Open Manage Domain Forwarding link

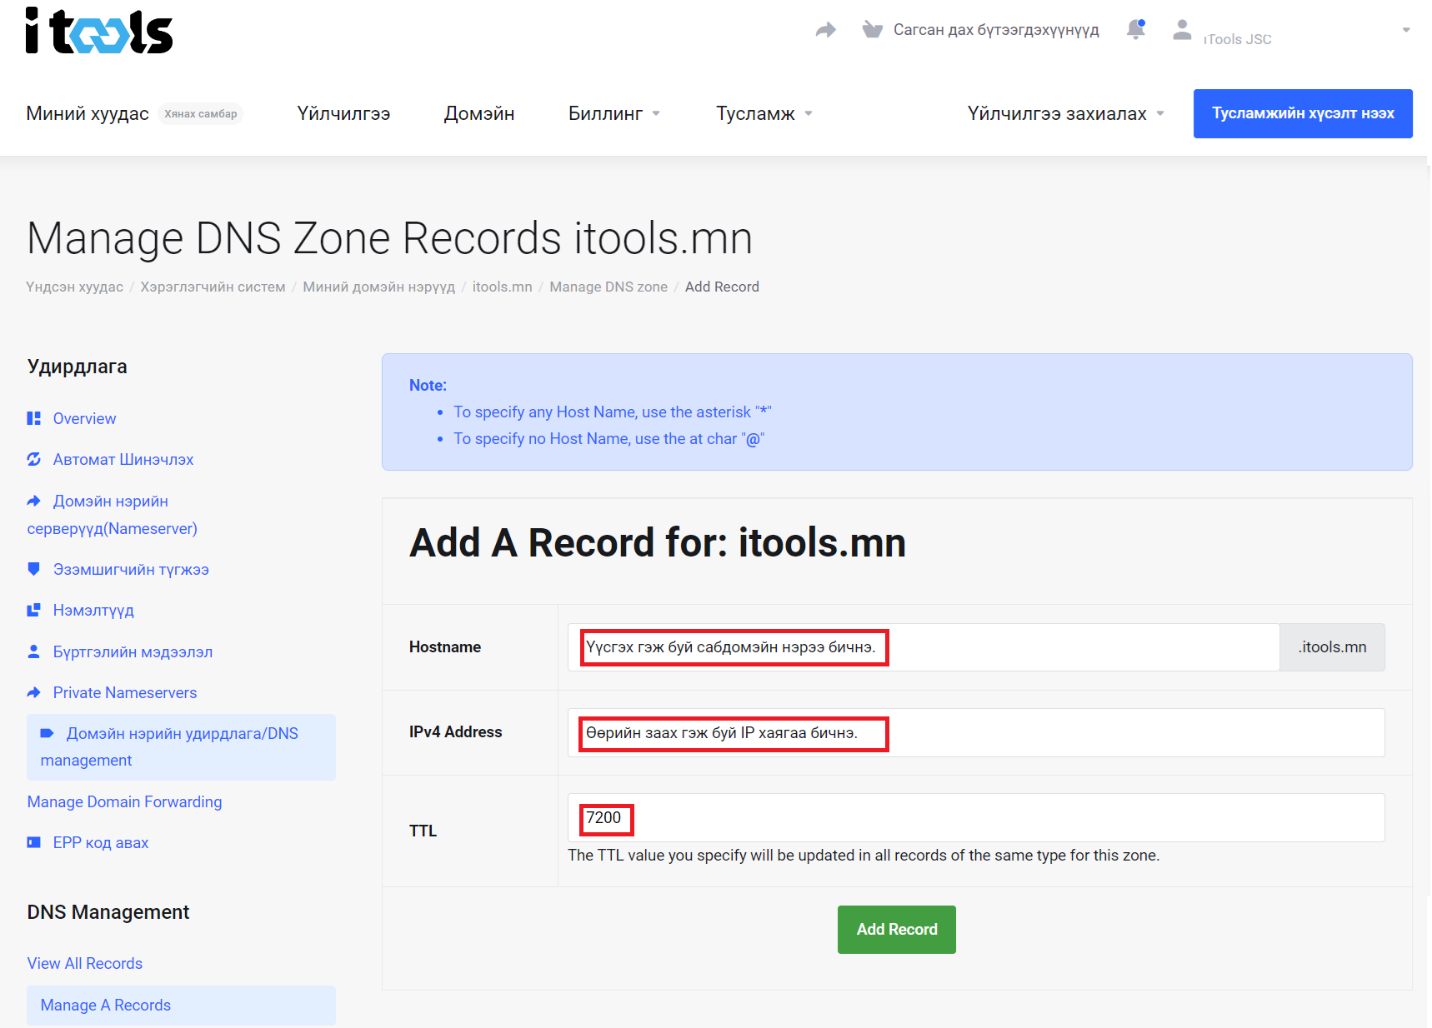[124, 801]
